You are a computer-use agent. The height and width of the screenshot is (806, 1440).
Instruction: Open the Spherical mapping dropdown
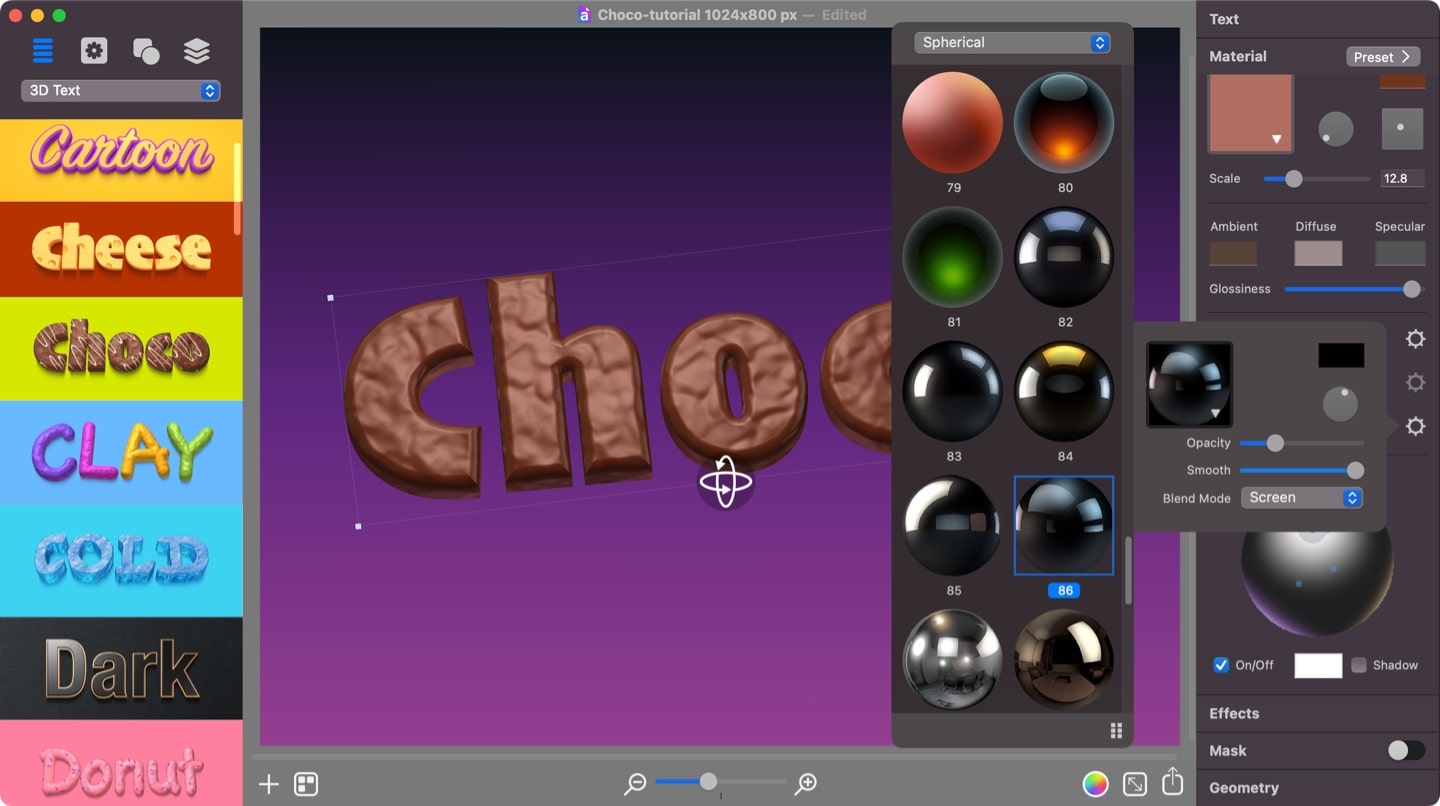point(1012,42)
